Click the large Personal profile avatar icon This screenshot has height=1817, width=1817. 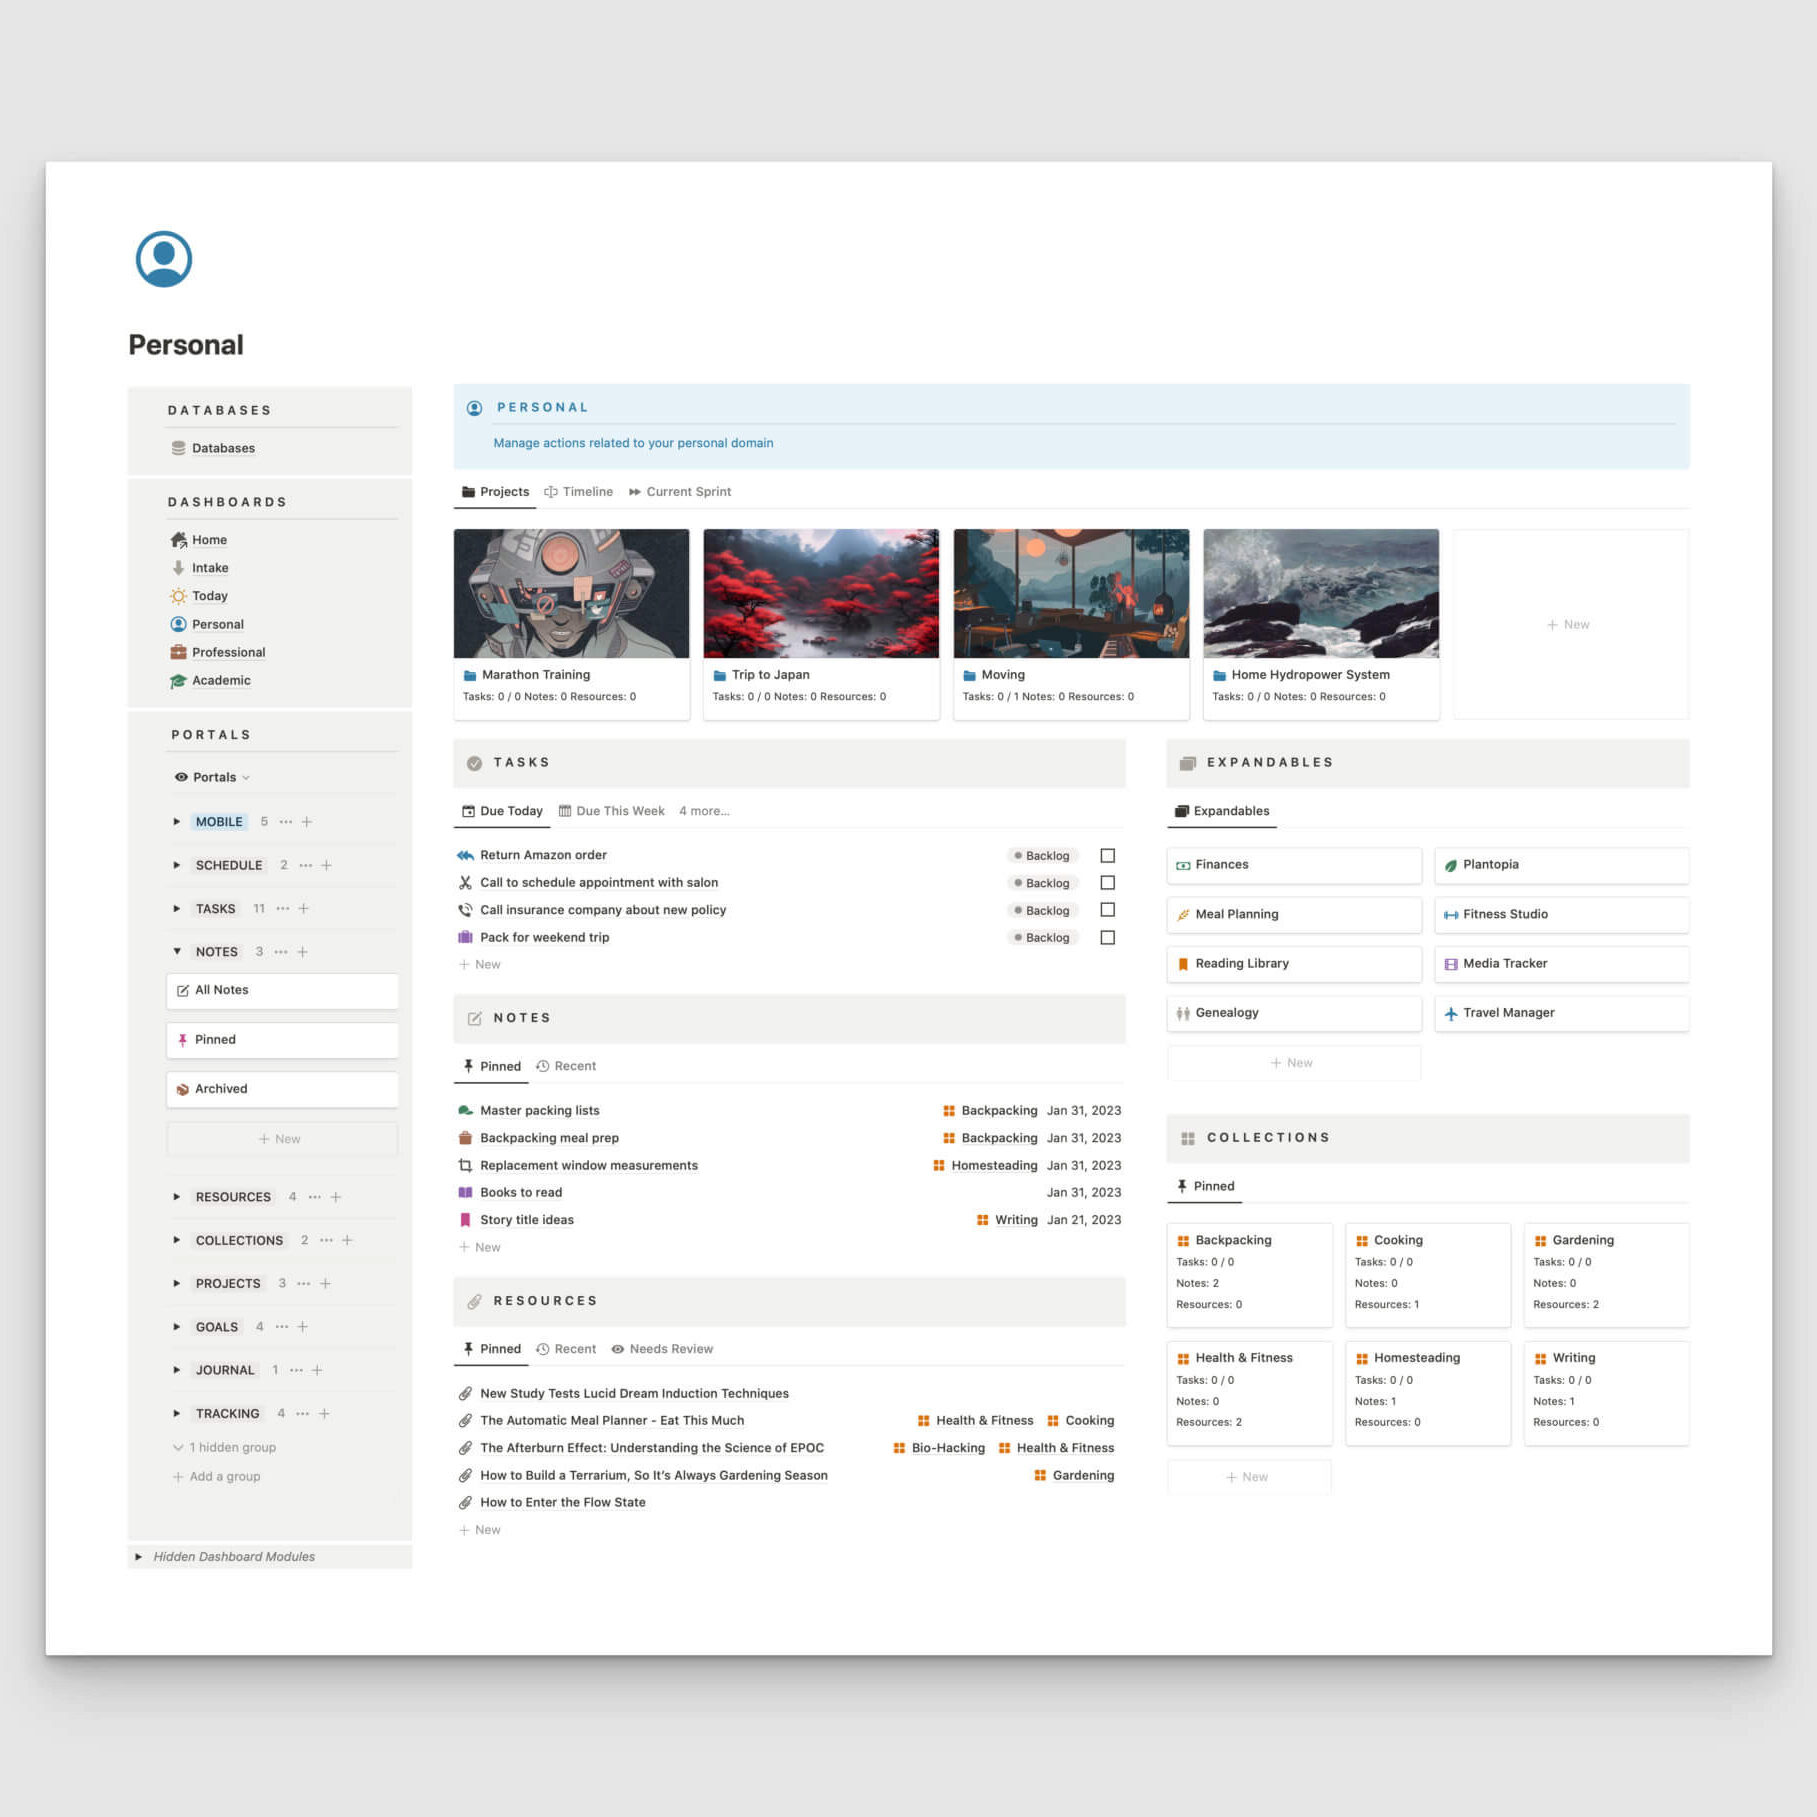click(164, 260)
